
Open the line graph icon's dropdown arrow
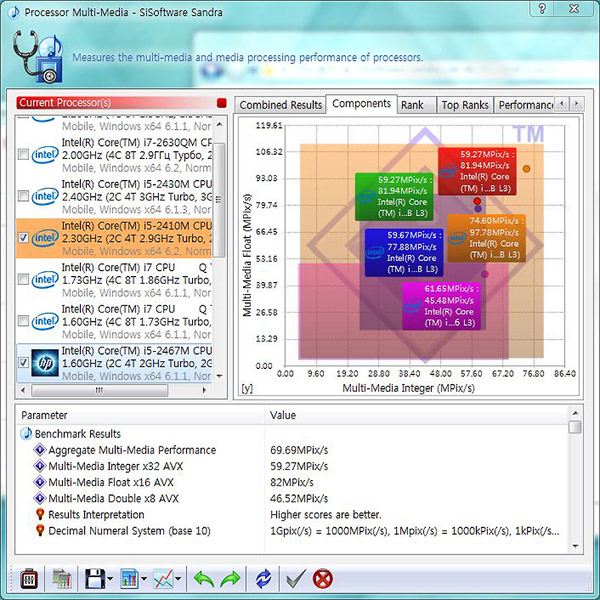178,579
